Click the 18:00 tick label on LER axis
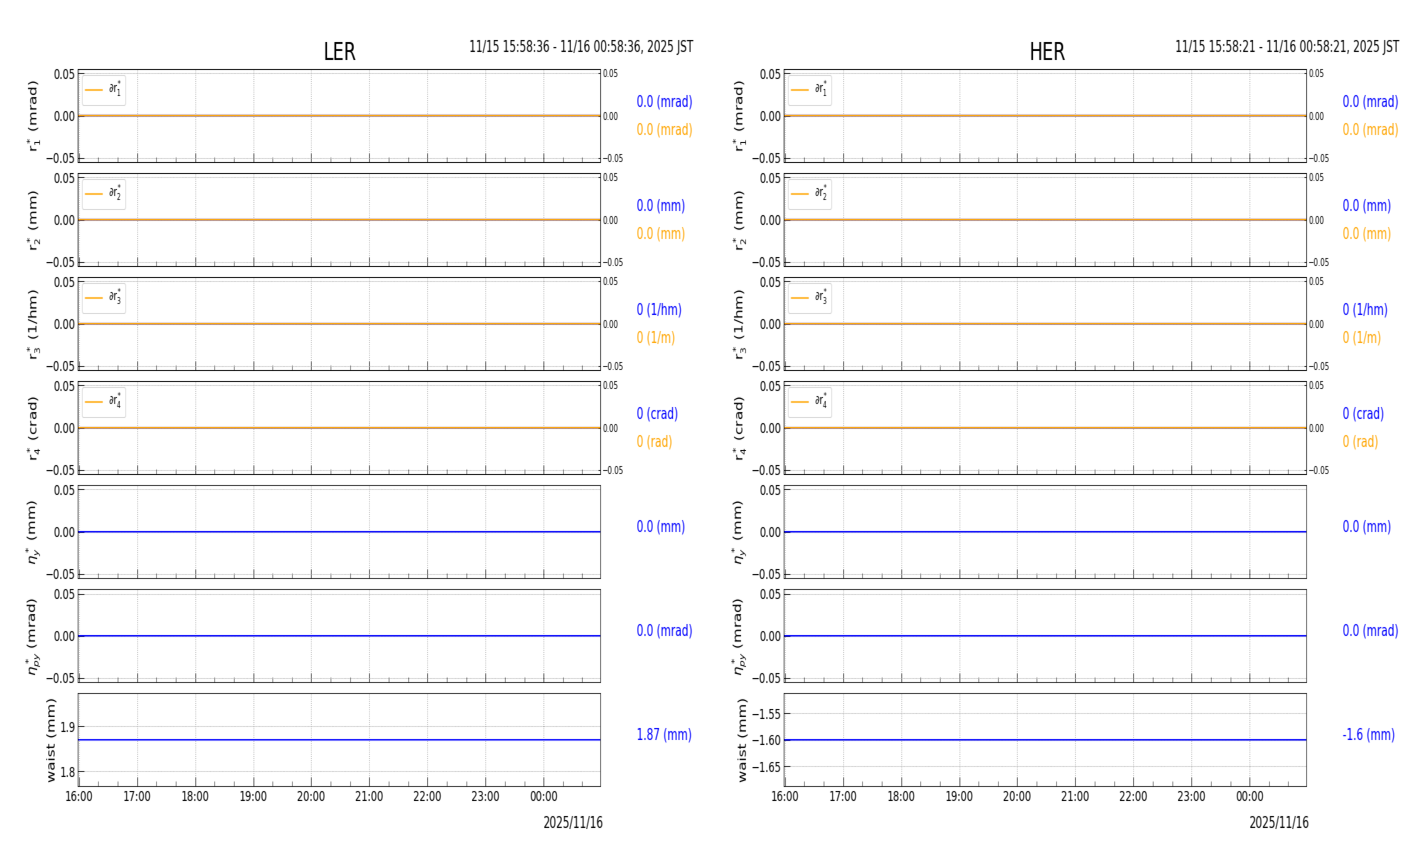The width and height of the screenshot is (1412, 864). (195, 797)
